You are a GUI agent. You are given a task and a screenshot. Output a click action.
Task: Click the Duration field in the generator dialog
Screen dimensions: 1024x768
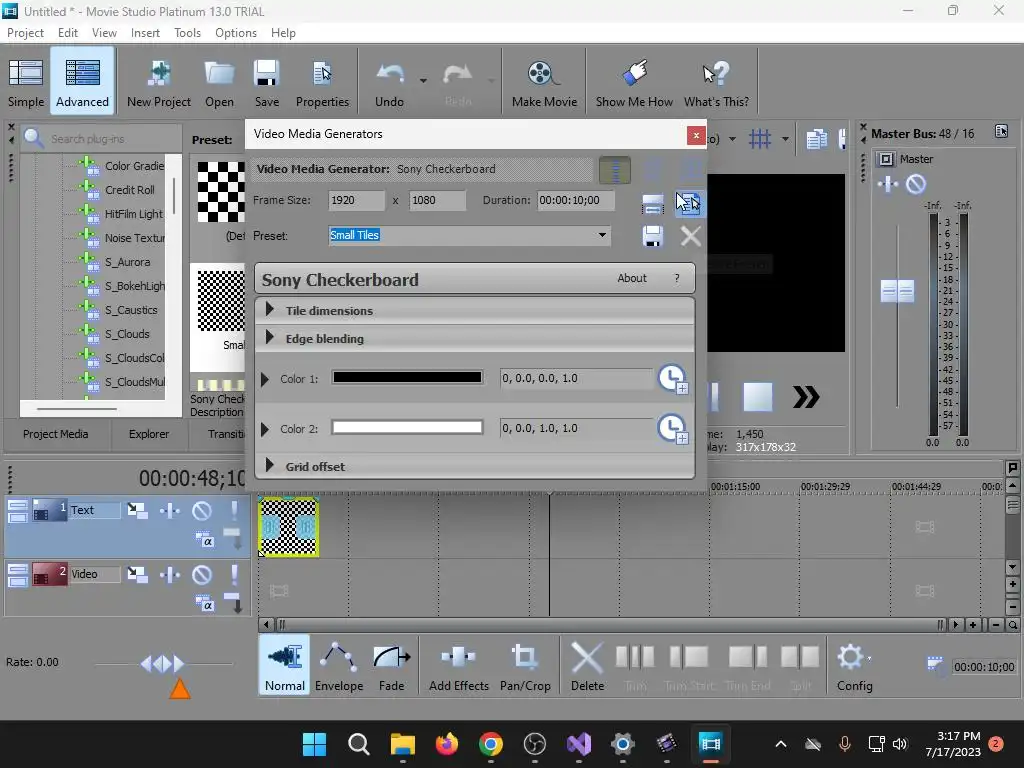coord(575,200)
